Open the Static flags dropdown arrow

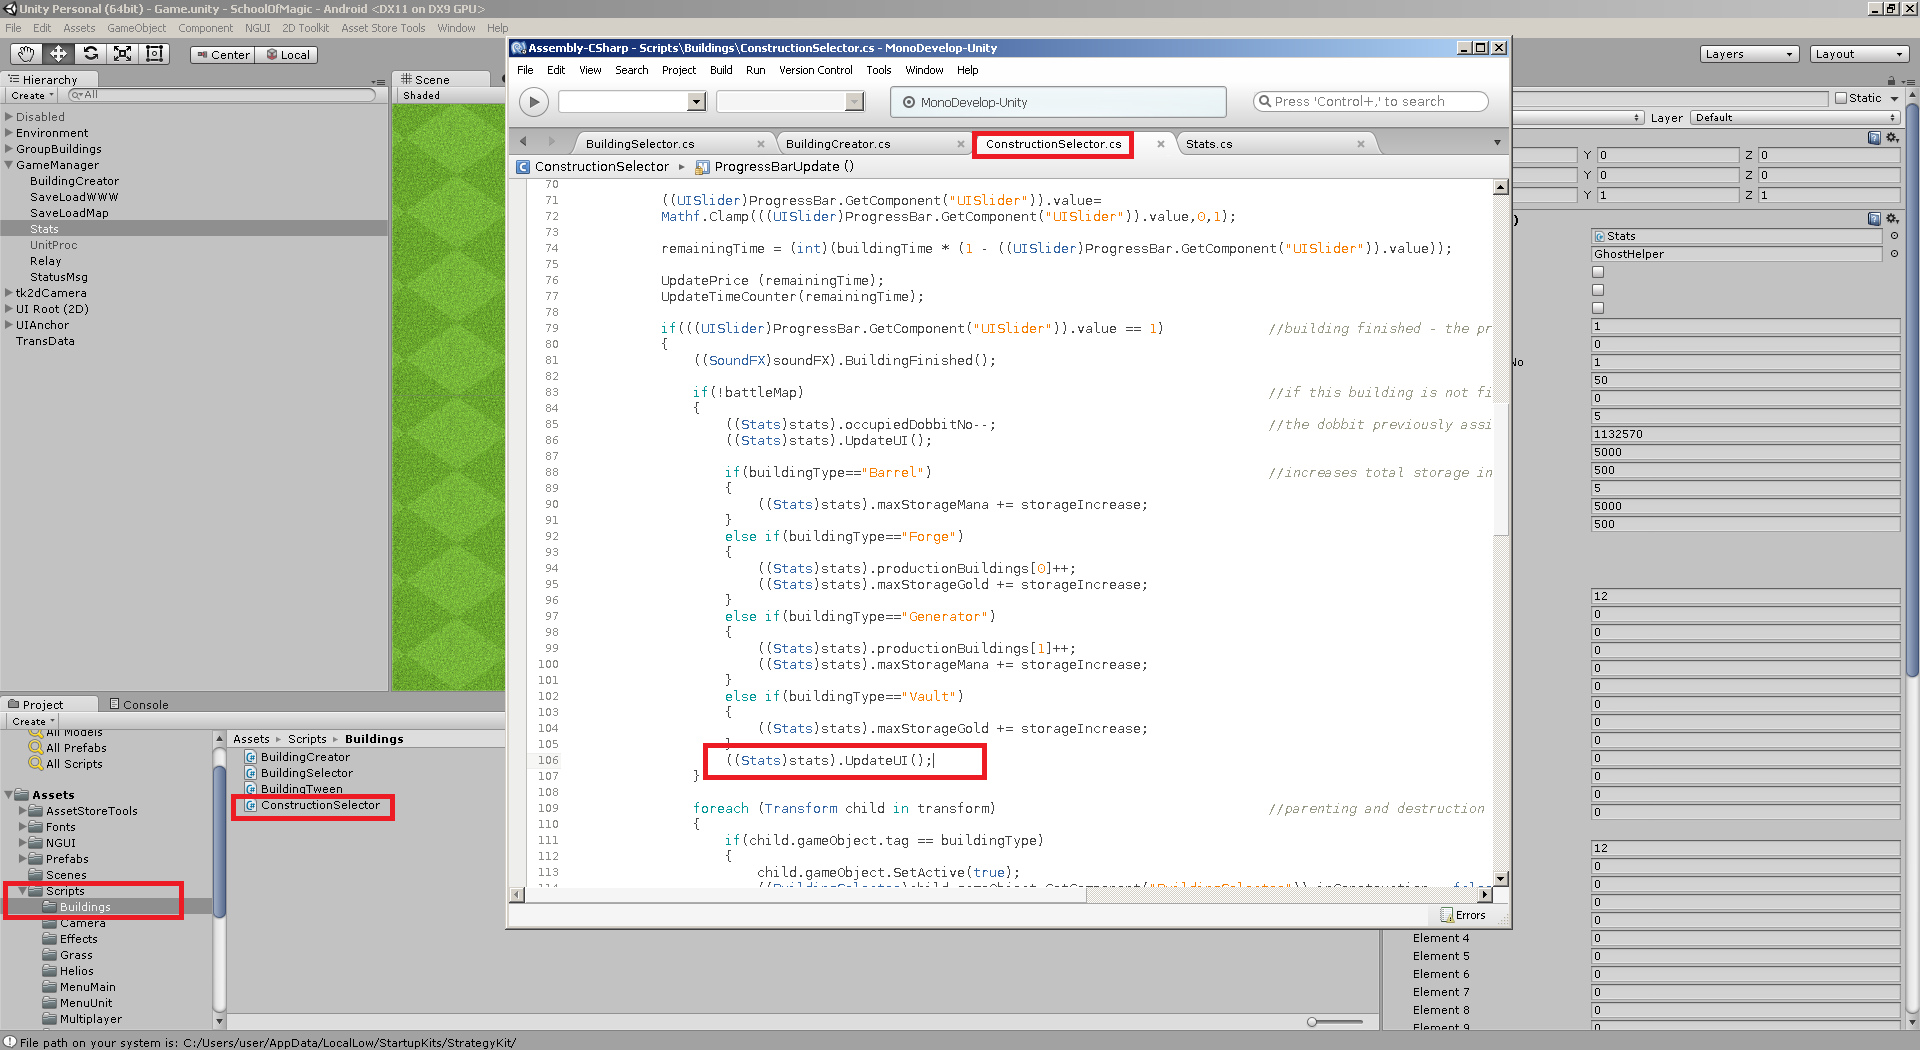(x=1894, y=98)
